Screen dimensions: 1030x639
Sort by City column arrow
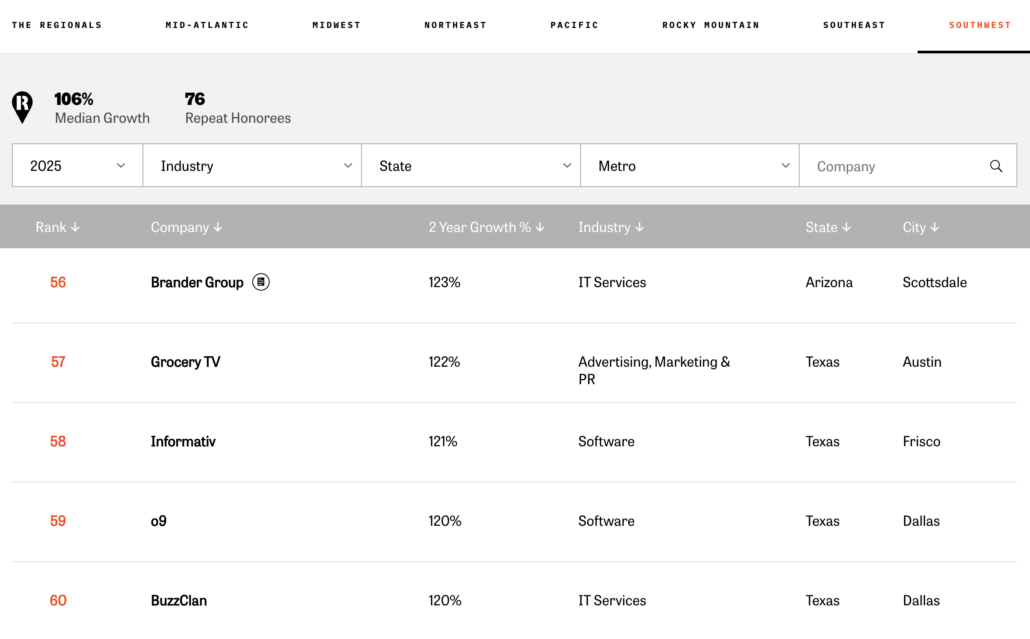click(x=934, y=227)
